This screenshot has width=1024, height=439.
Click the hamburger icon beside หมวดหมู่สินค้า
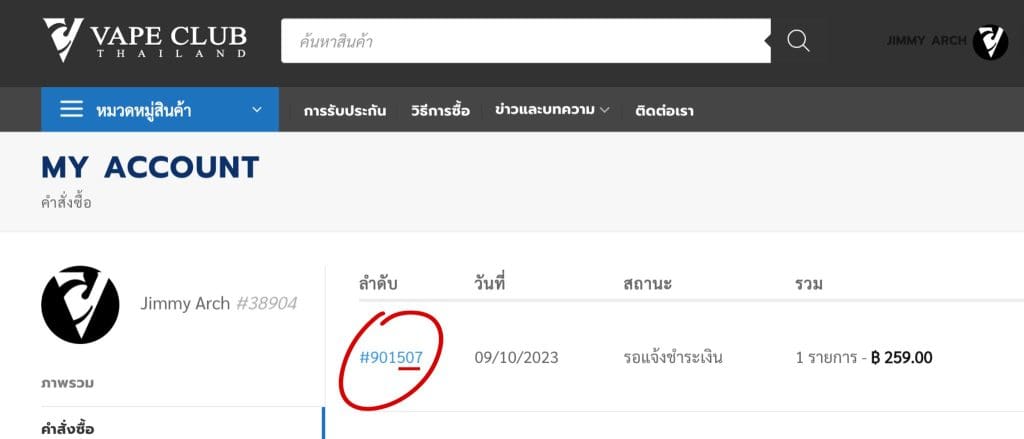[x=71, y=110]
